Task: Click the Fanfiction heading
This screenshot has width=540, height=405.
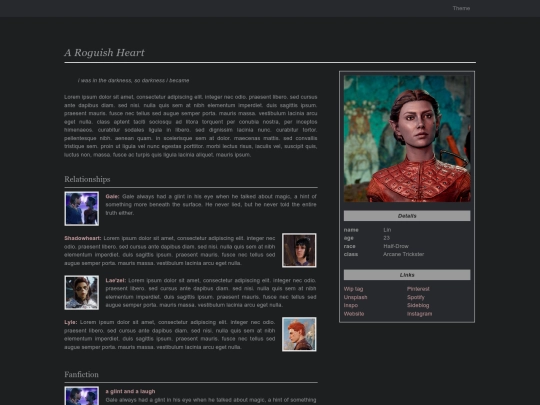Action: [81, 374]
